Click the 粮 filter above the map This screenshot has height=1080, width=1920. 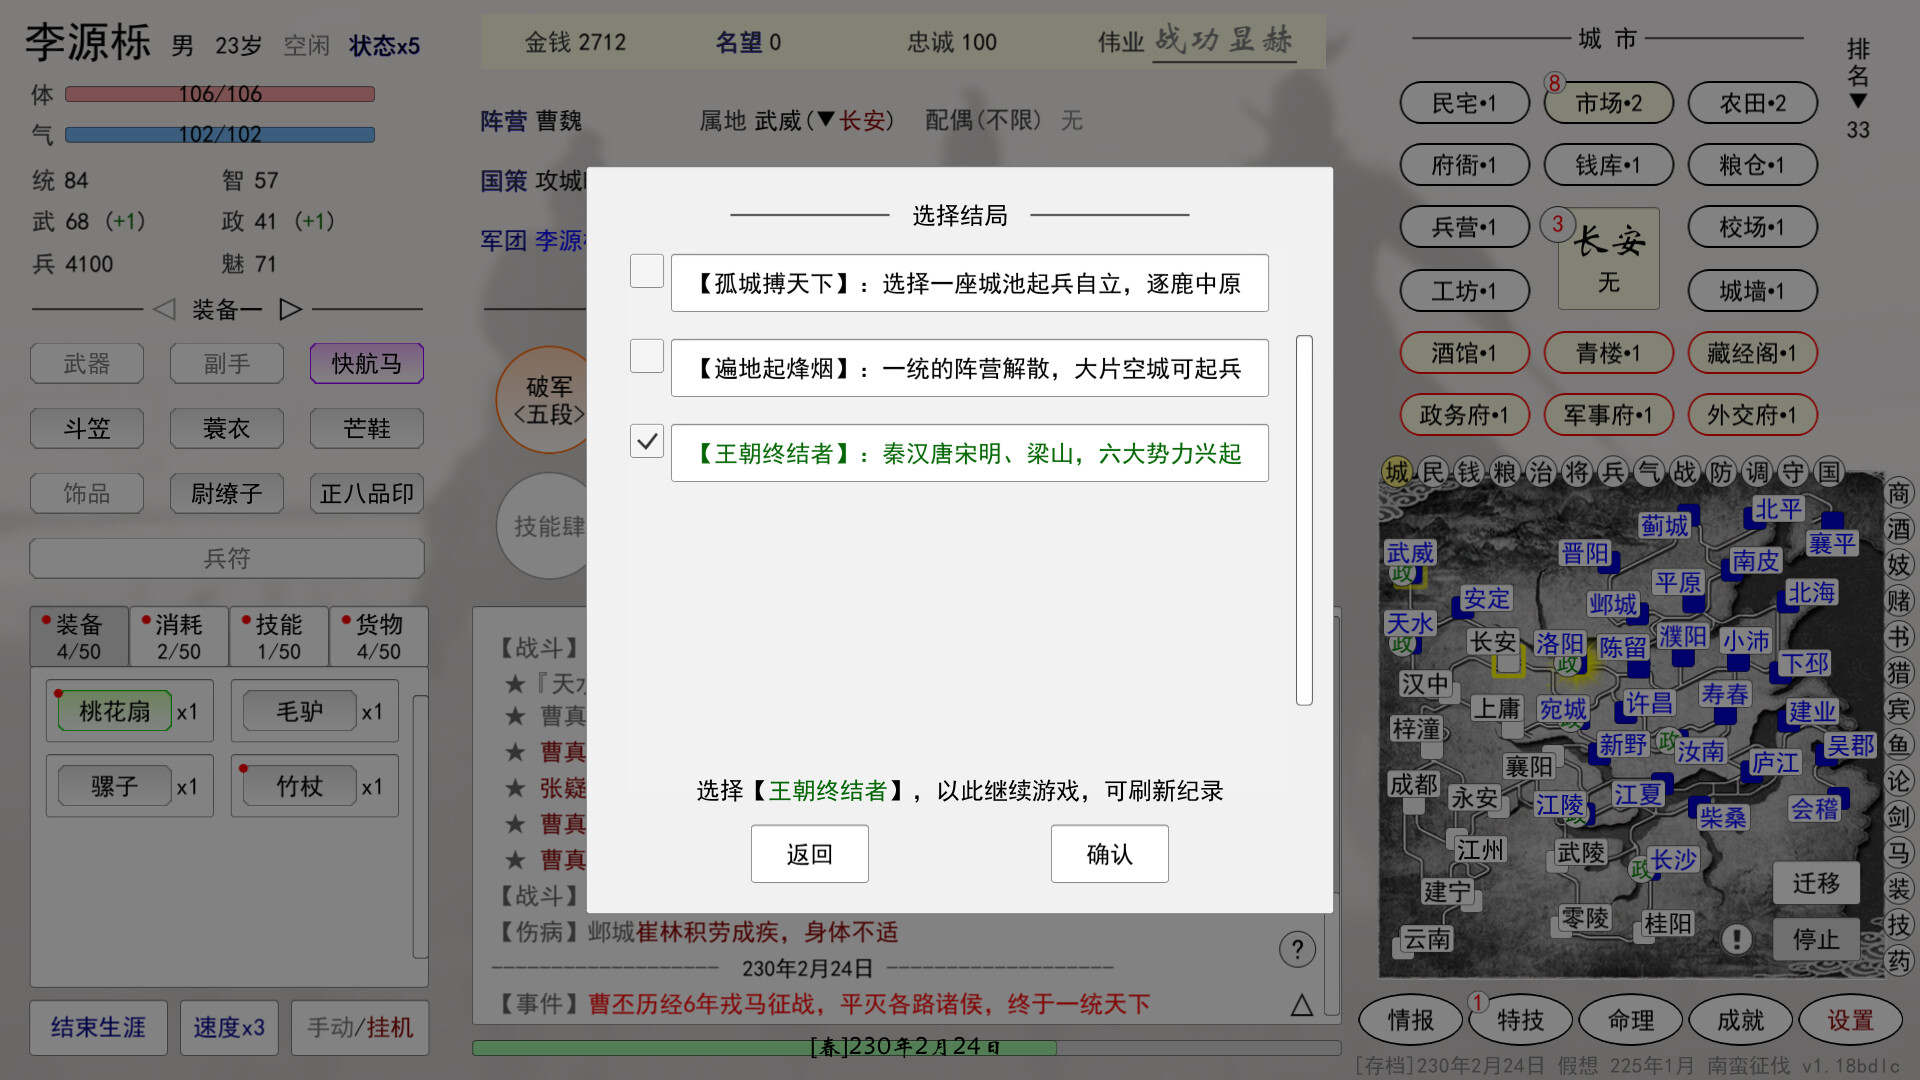(1506, 472)
